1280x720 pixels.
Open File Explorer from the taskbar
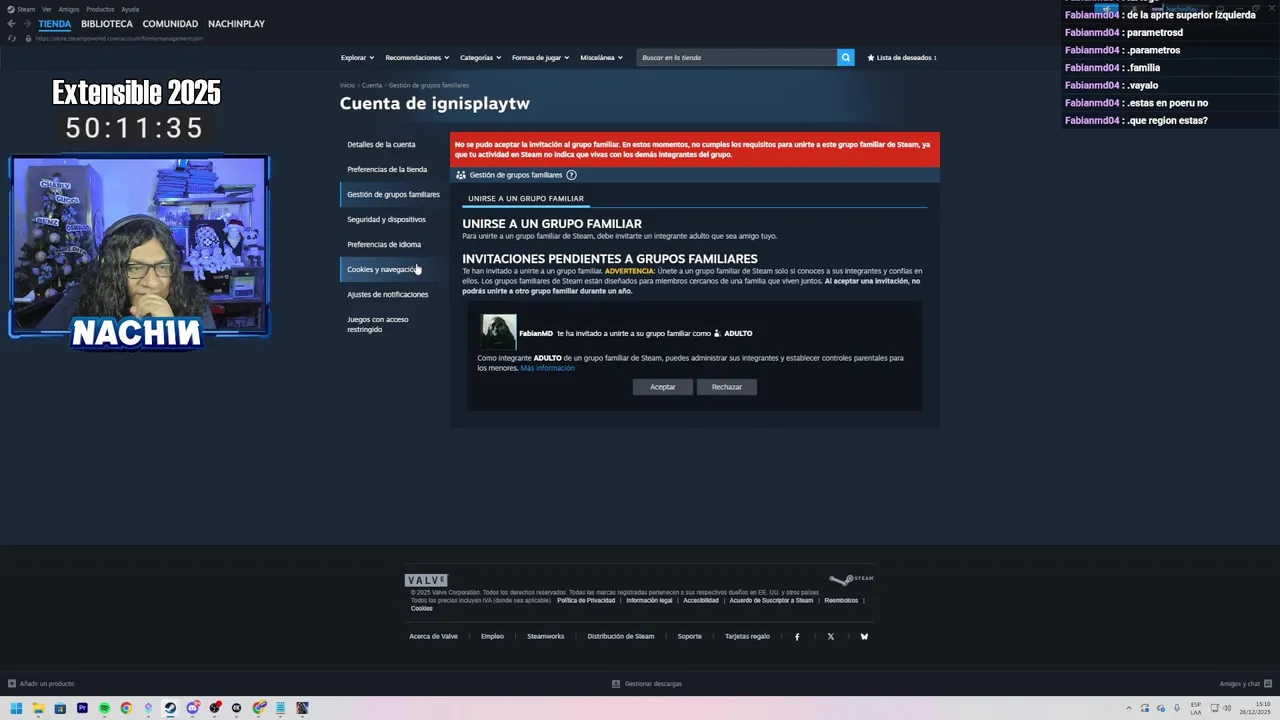pos(38,708)
